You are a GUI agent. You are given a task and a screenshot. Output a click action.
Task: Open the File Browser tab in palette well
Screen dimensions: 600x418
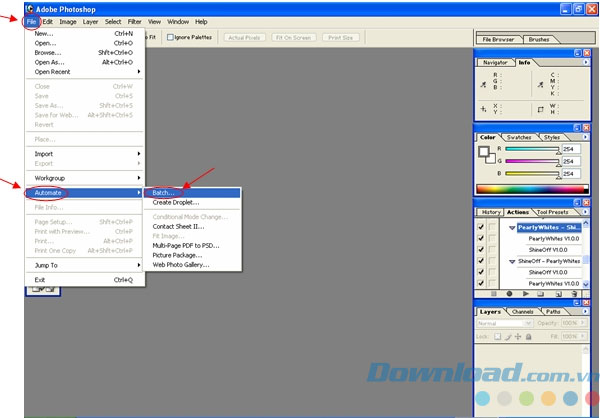click(x=498, y=39)
